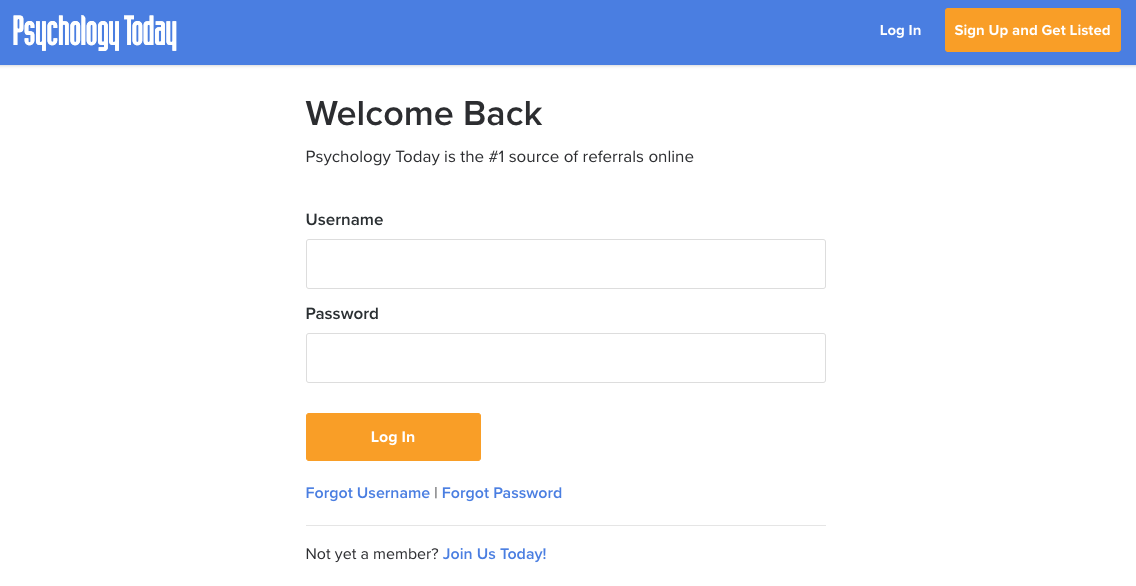This screenshot has height=586, width=1136.
Task: Select the word 'Psychology' in the header logo
Action: point(65,32)
